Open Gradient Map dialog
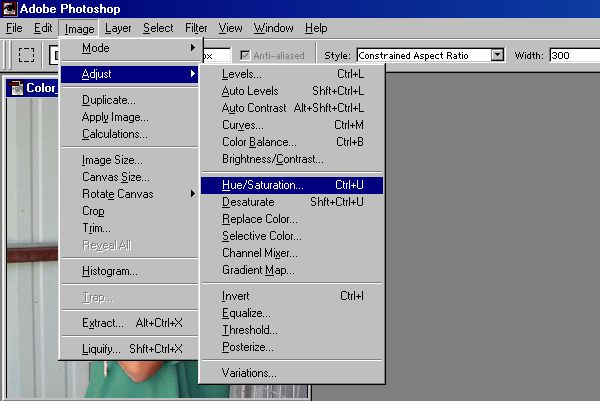 292,270
